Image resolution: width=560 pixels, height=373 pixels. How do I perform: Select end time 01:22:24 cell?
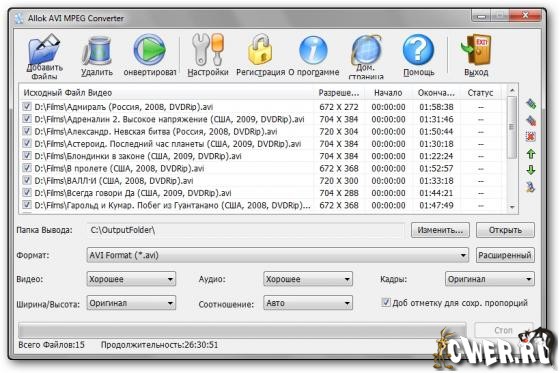[436, 156]
